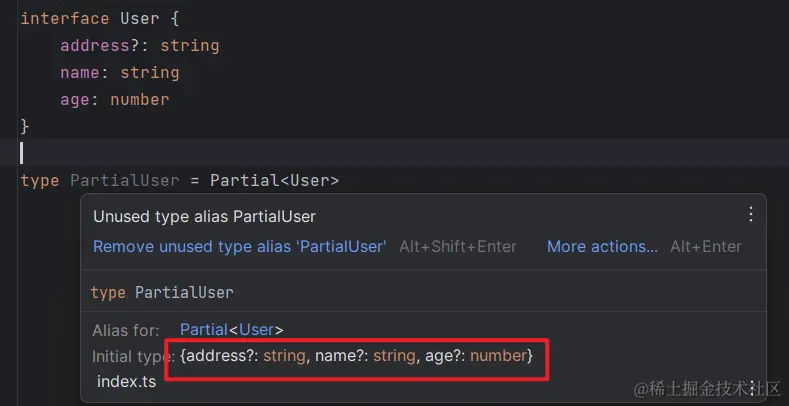Click the "string" type on the address line
Viewport: 789px width, 406px height.
click(189, 46)
